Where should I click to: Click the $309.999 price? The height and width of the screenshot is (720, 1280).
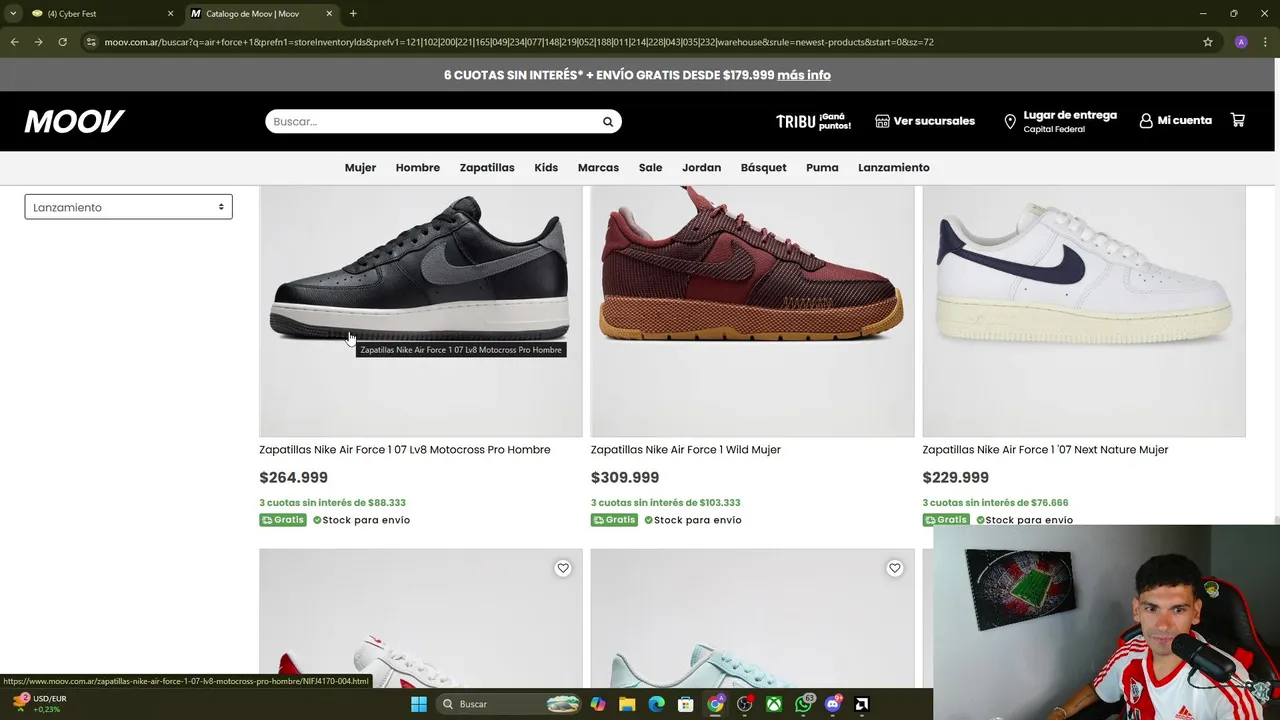point(625,478)
